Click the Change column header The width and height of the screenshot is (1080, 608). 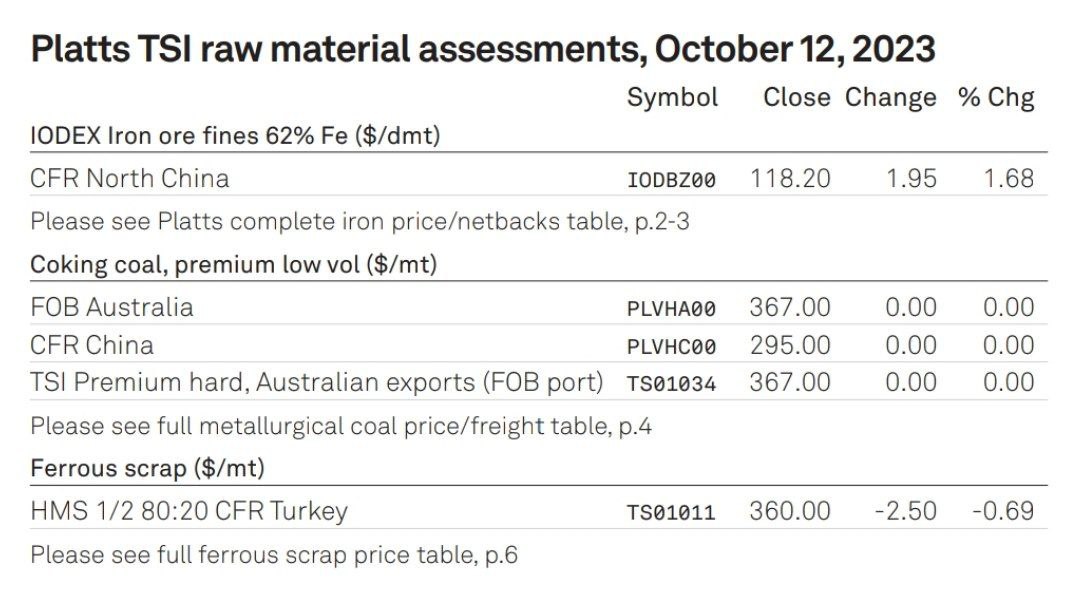coord(891,98)
